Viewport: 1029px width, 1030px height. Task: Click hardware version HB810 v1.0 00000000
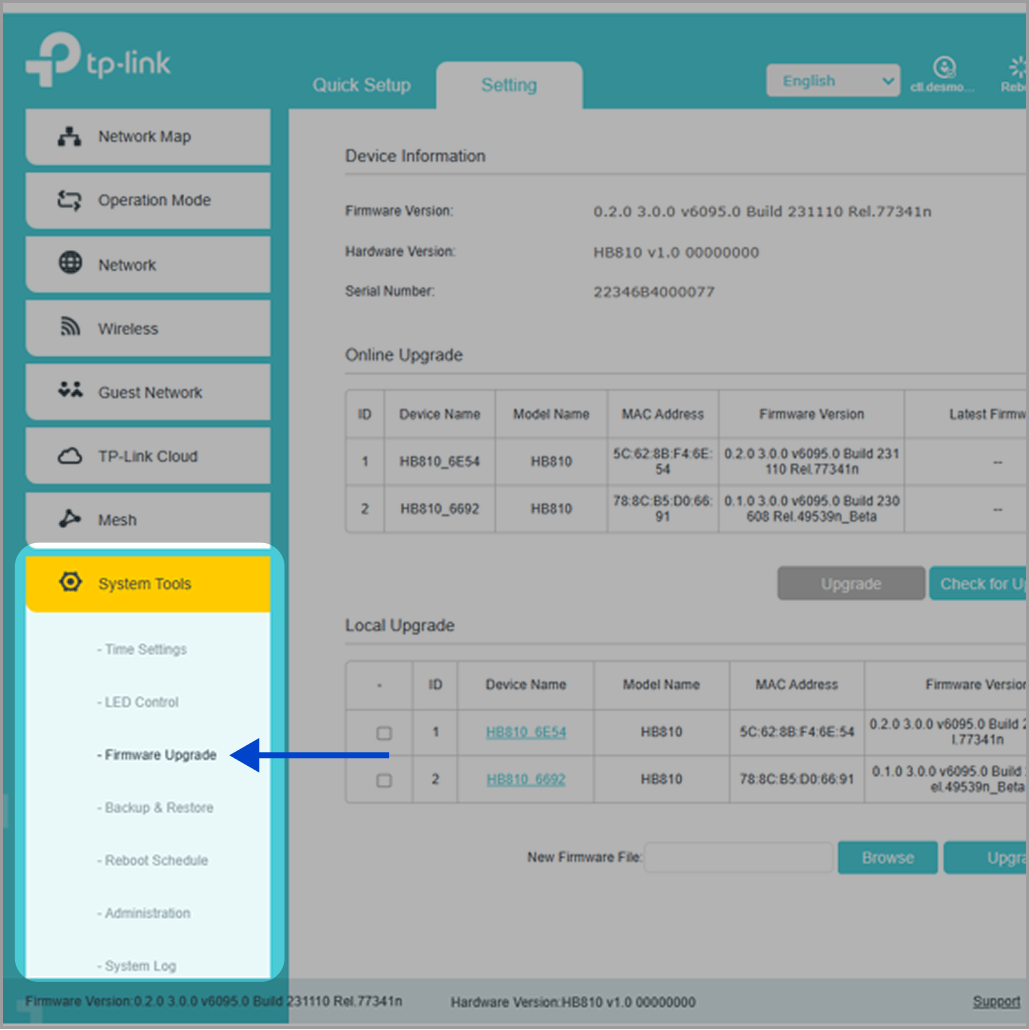[x=676, y=252]
